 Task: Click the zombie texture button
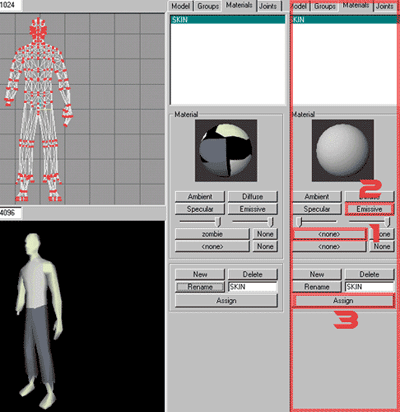pos(212,234)
